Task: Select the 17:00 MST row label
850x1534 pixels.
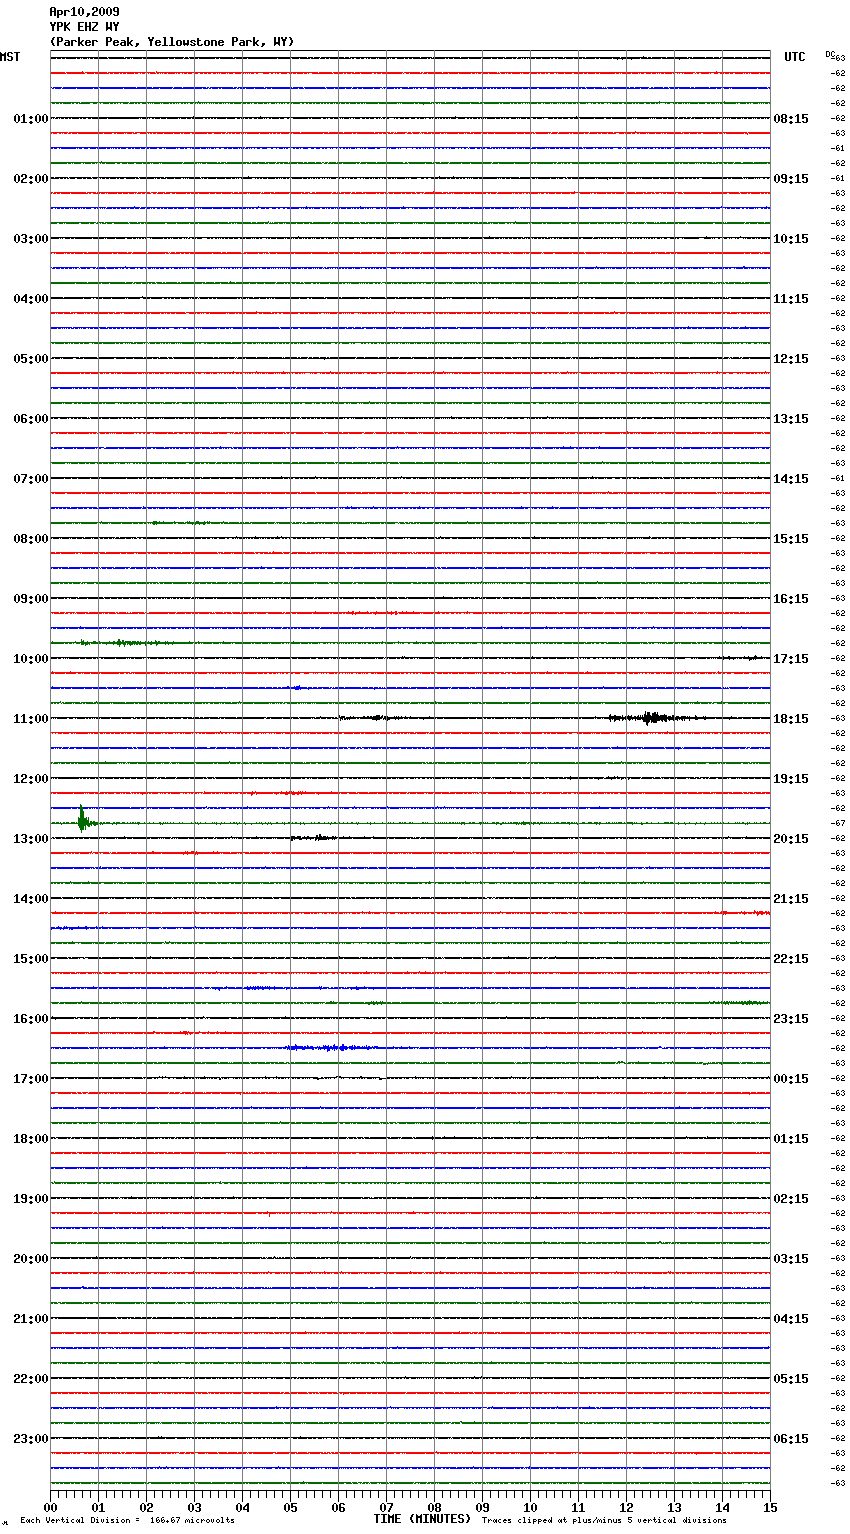Action: coord(31,1079)
